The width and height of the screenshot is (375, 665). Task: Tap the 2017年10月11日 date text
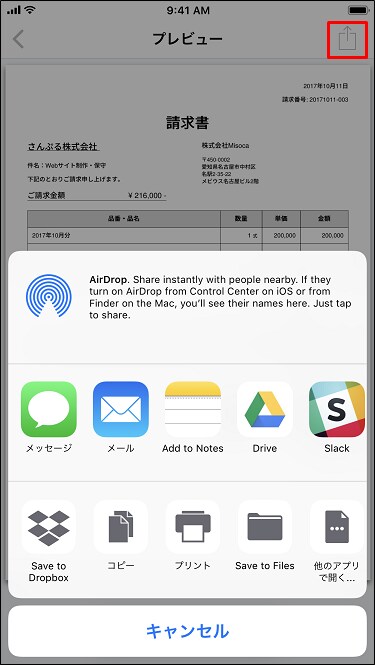[326, 86]
